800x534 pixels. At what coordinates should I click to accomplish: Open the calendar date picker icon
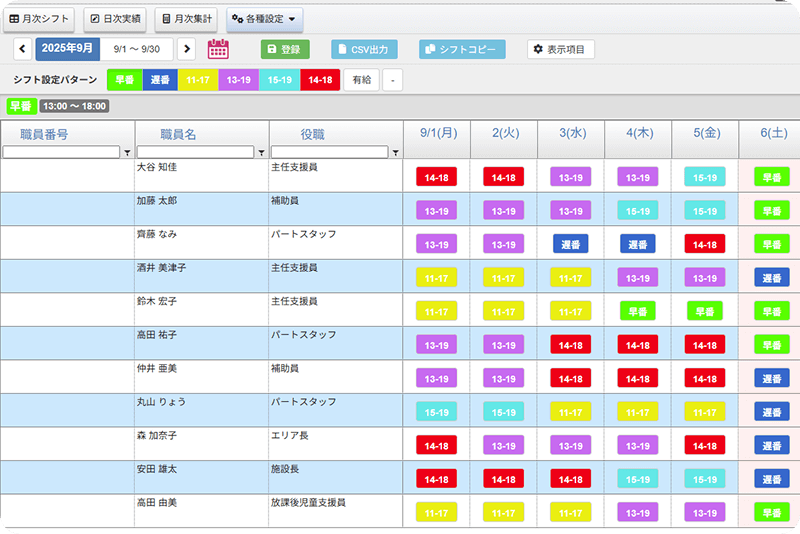[x=218, y=50]
